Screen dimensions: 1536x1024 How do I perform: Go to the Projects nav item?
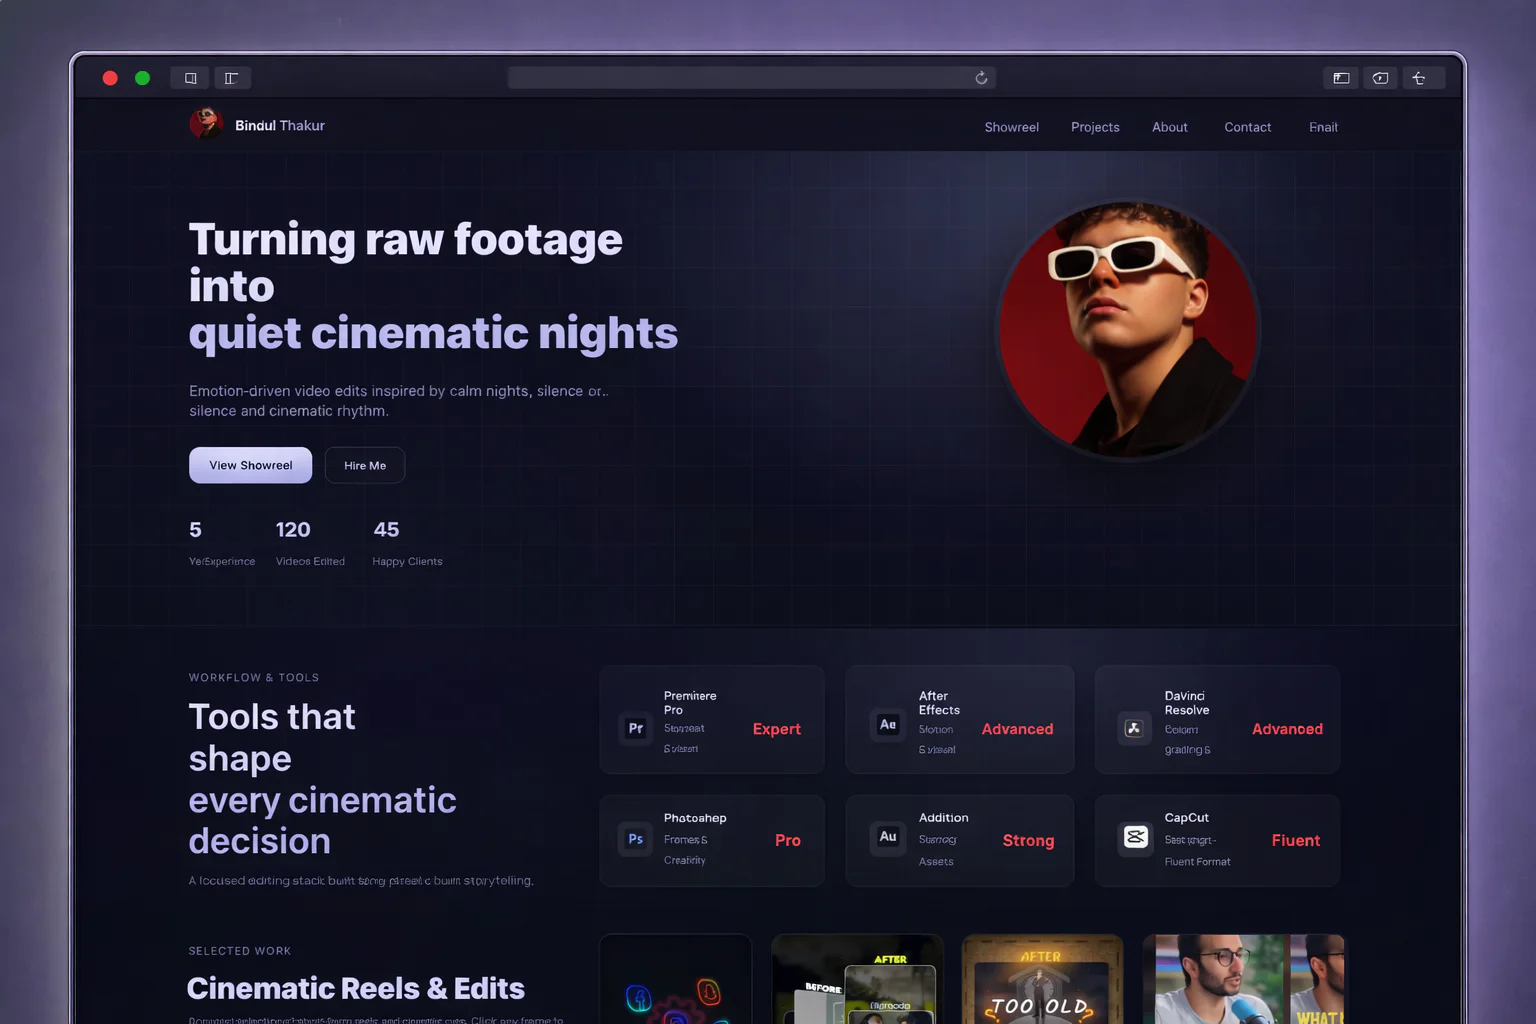[1095, 127]
